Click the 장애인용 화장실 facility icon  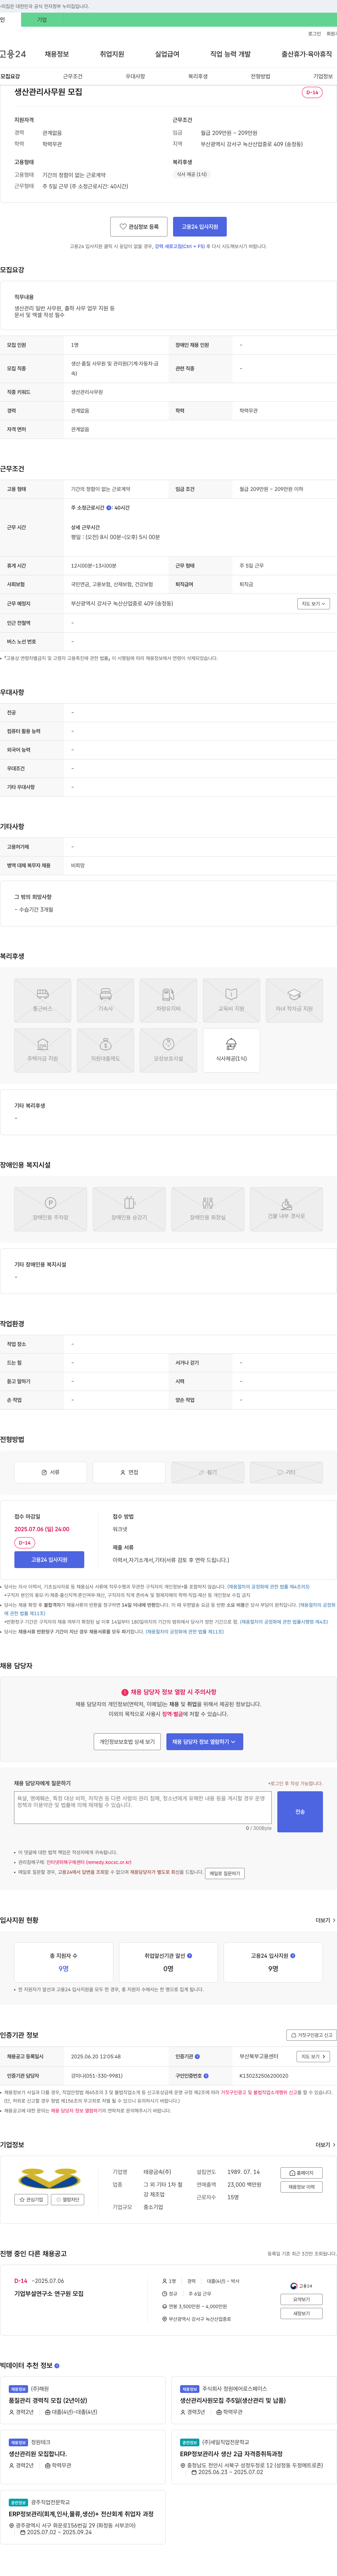tap(208, 1203)
